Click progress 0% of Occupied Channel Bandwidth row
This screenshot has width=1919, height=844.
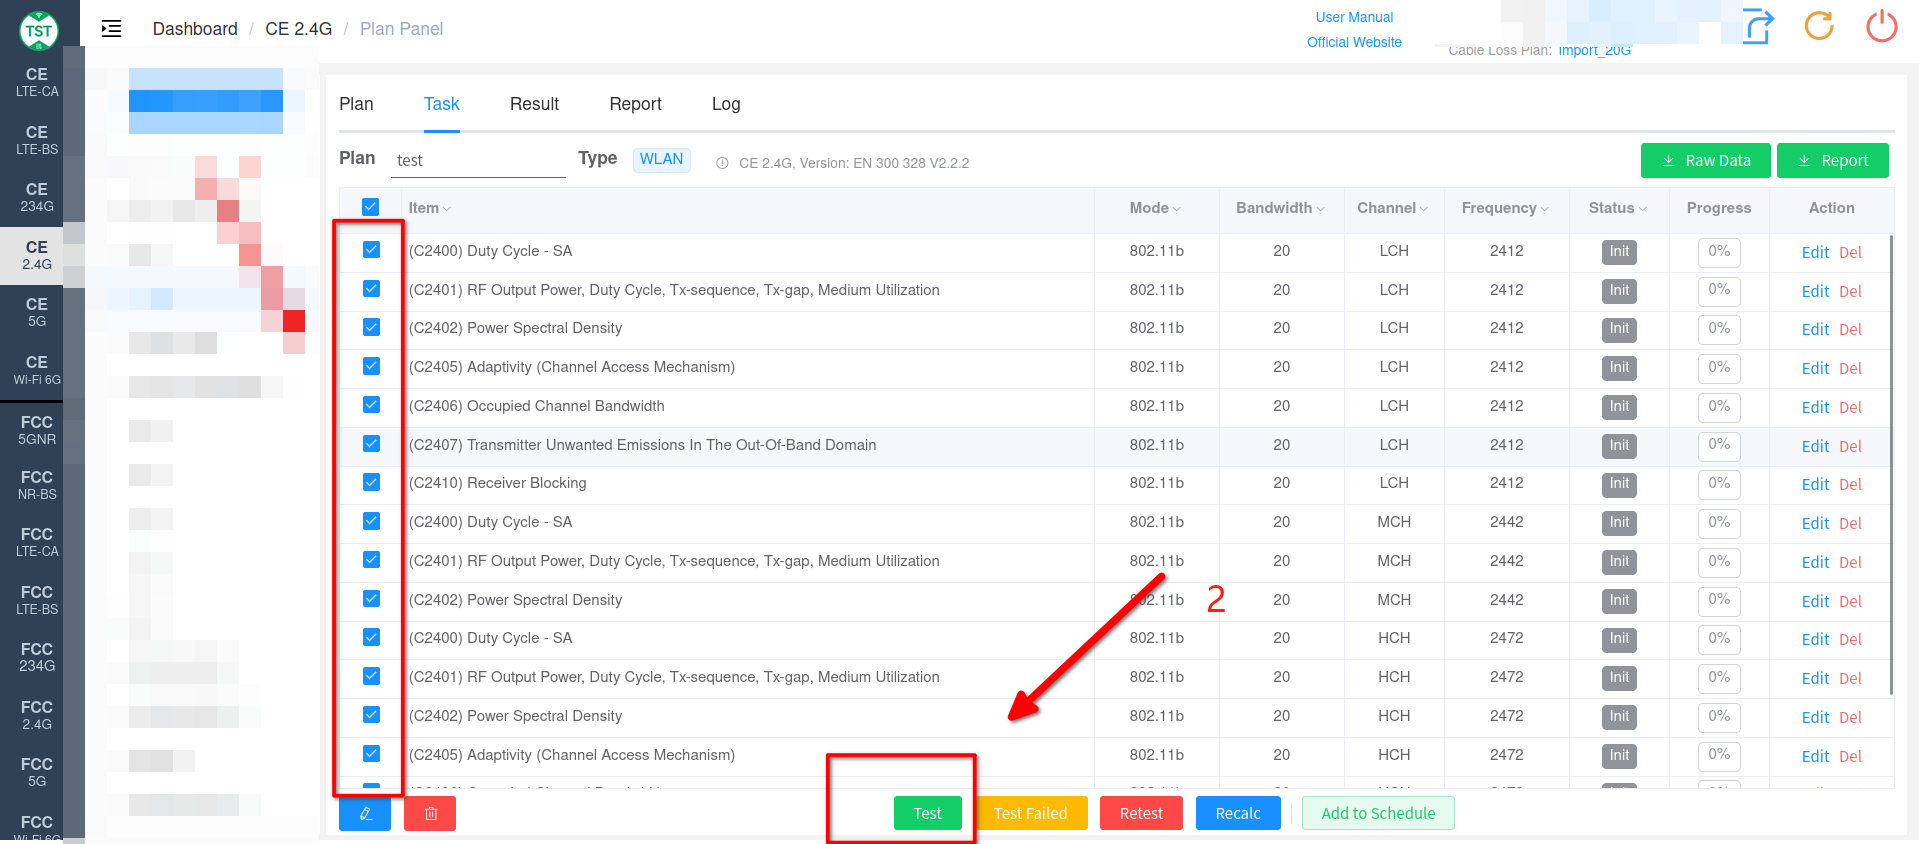pyautogui.click(x=1719, y=407)
